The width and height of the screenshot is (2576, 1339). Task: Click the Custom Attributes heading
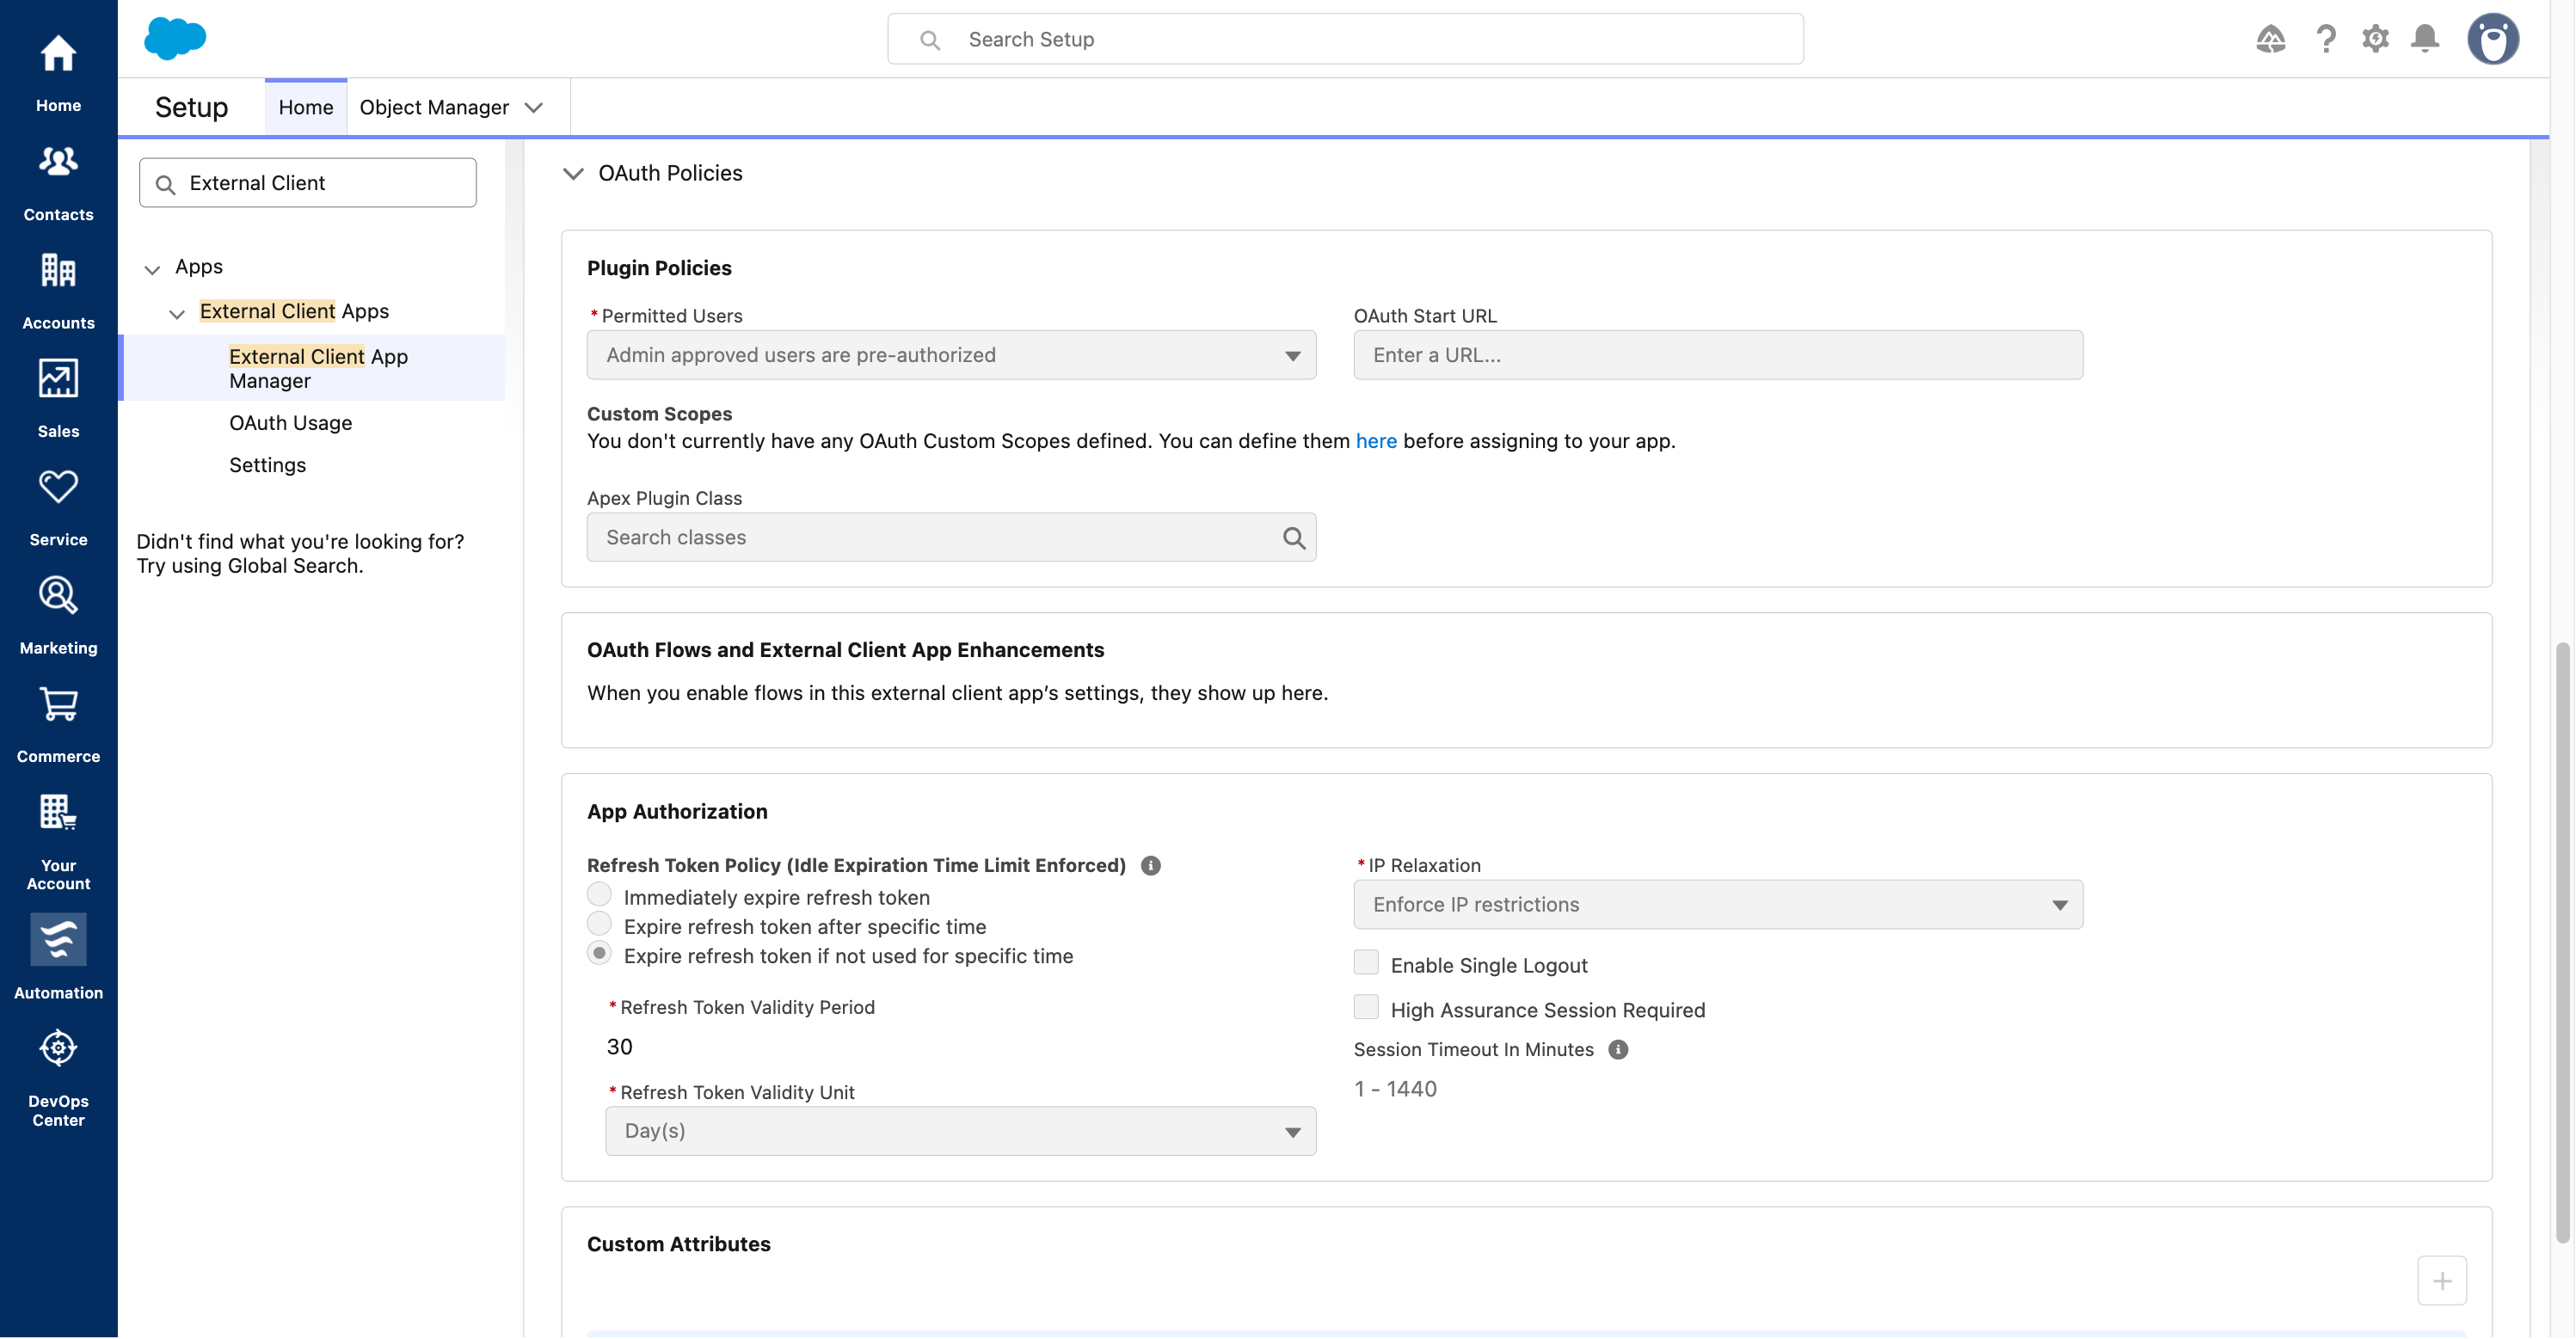pyautogui.click(x=678, y=1245)
